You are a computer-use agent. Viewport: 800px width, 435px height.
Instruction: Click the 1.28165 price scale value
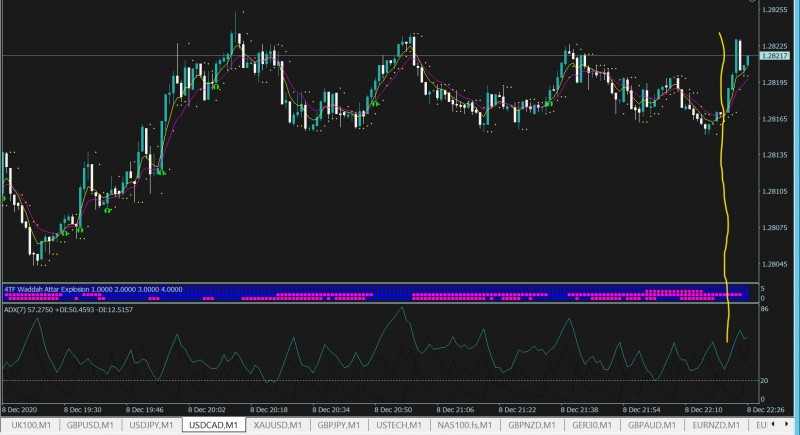(774, 118)
